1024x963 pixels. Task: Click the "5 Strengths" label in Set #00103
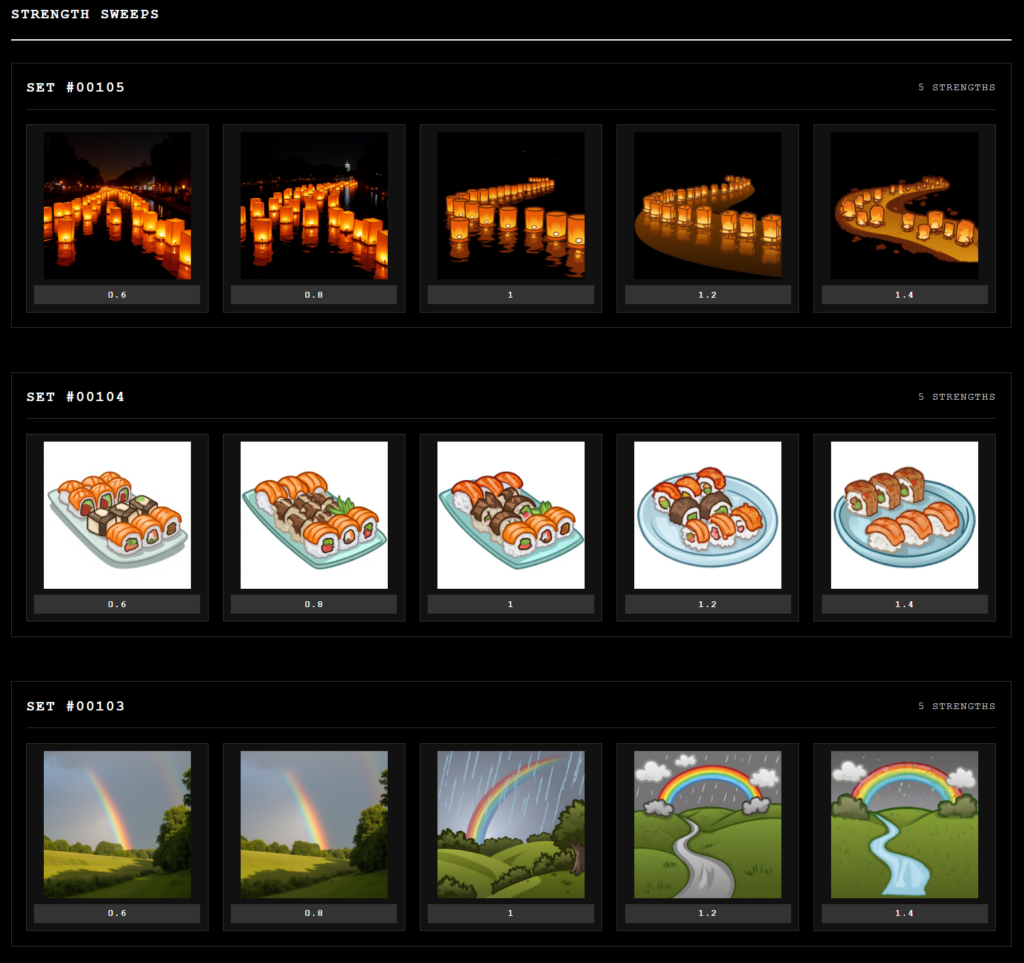click(956, 706)
